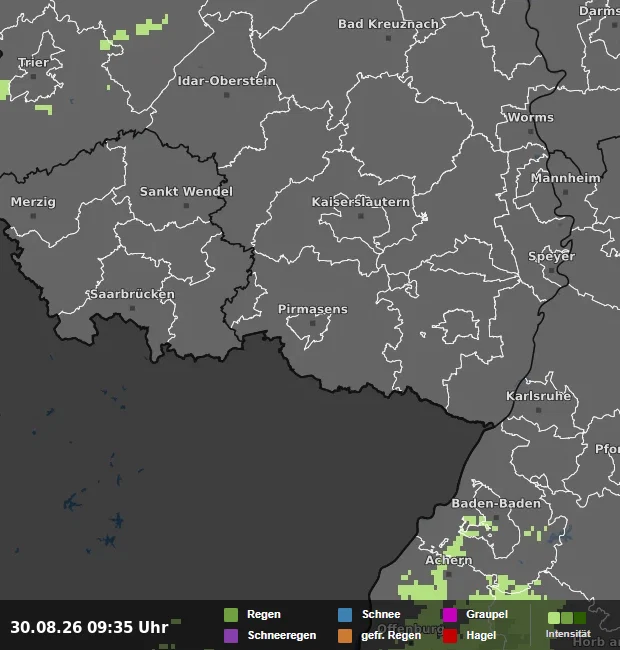Click the Achern map label

click(448, 560)
